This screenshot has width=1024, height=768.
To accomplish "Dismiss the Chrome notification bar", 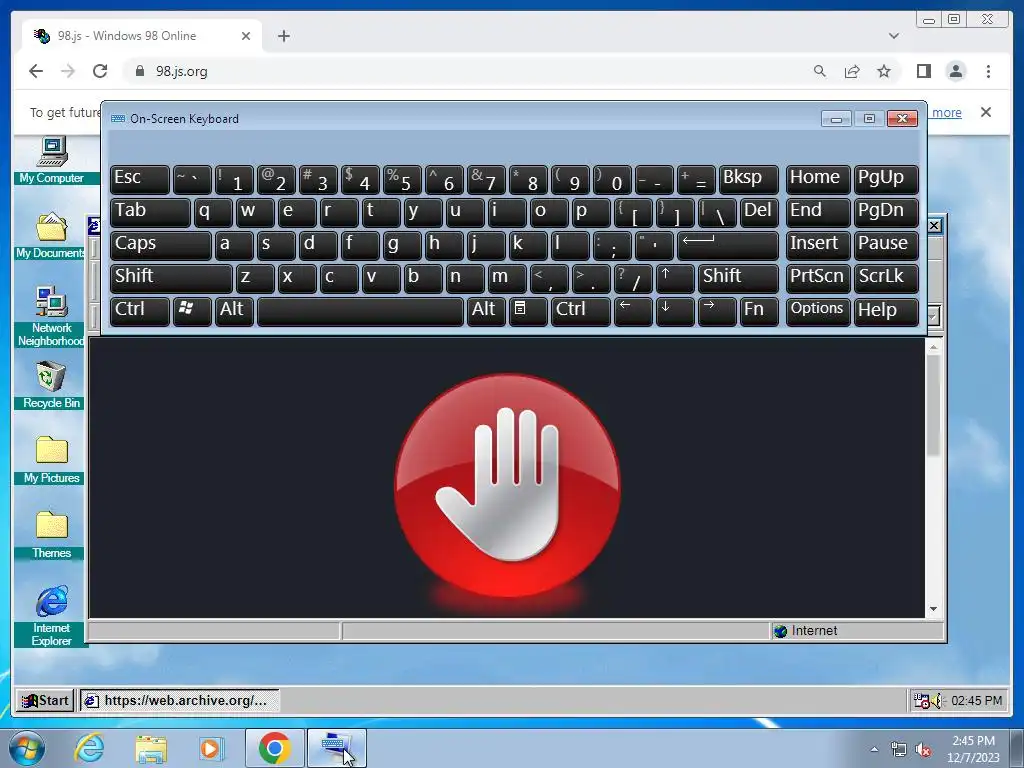I will [986, 112].
